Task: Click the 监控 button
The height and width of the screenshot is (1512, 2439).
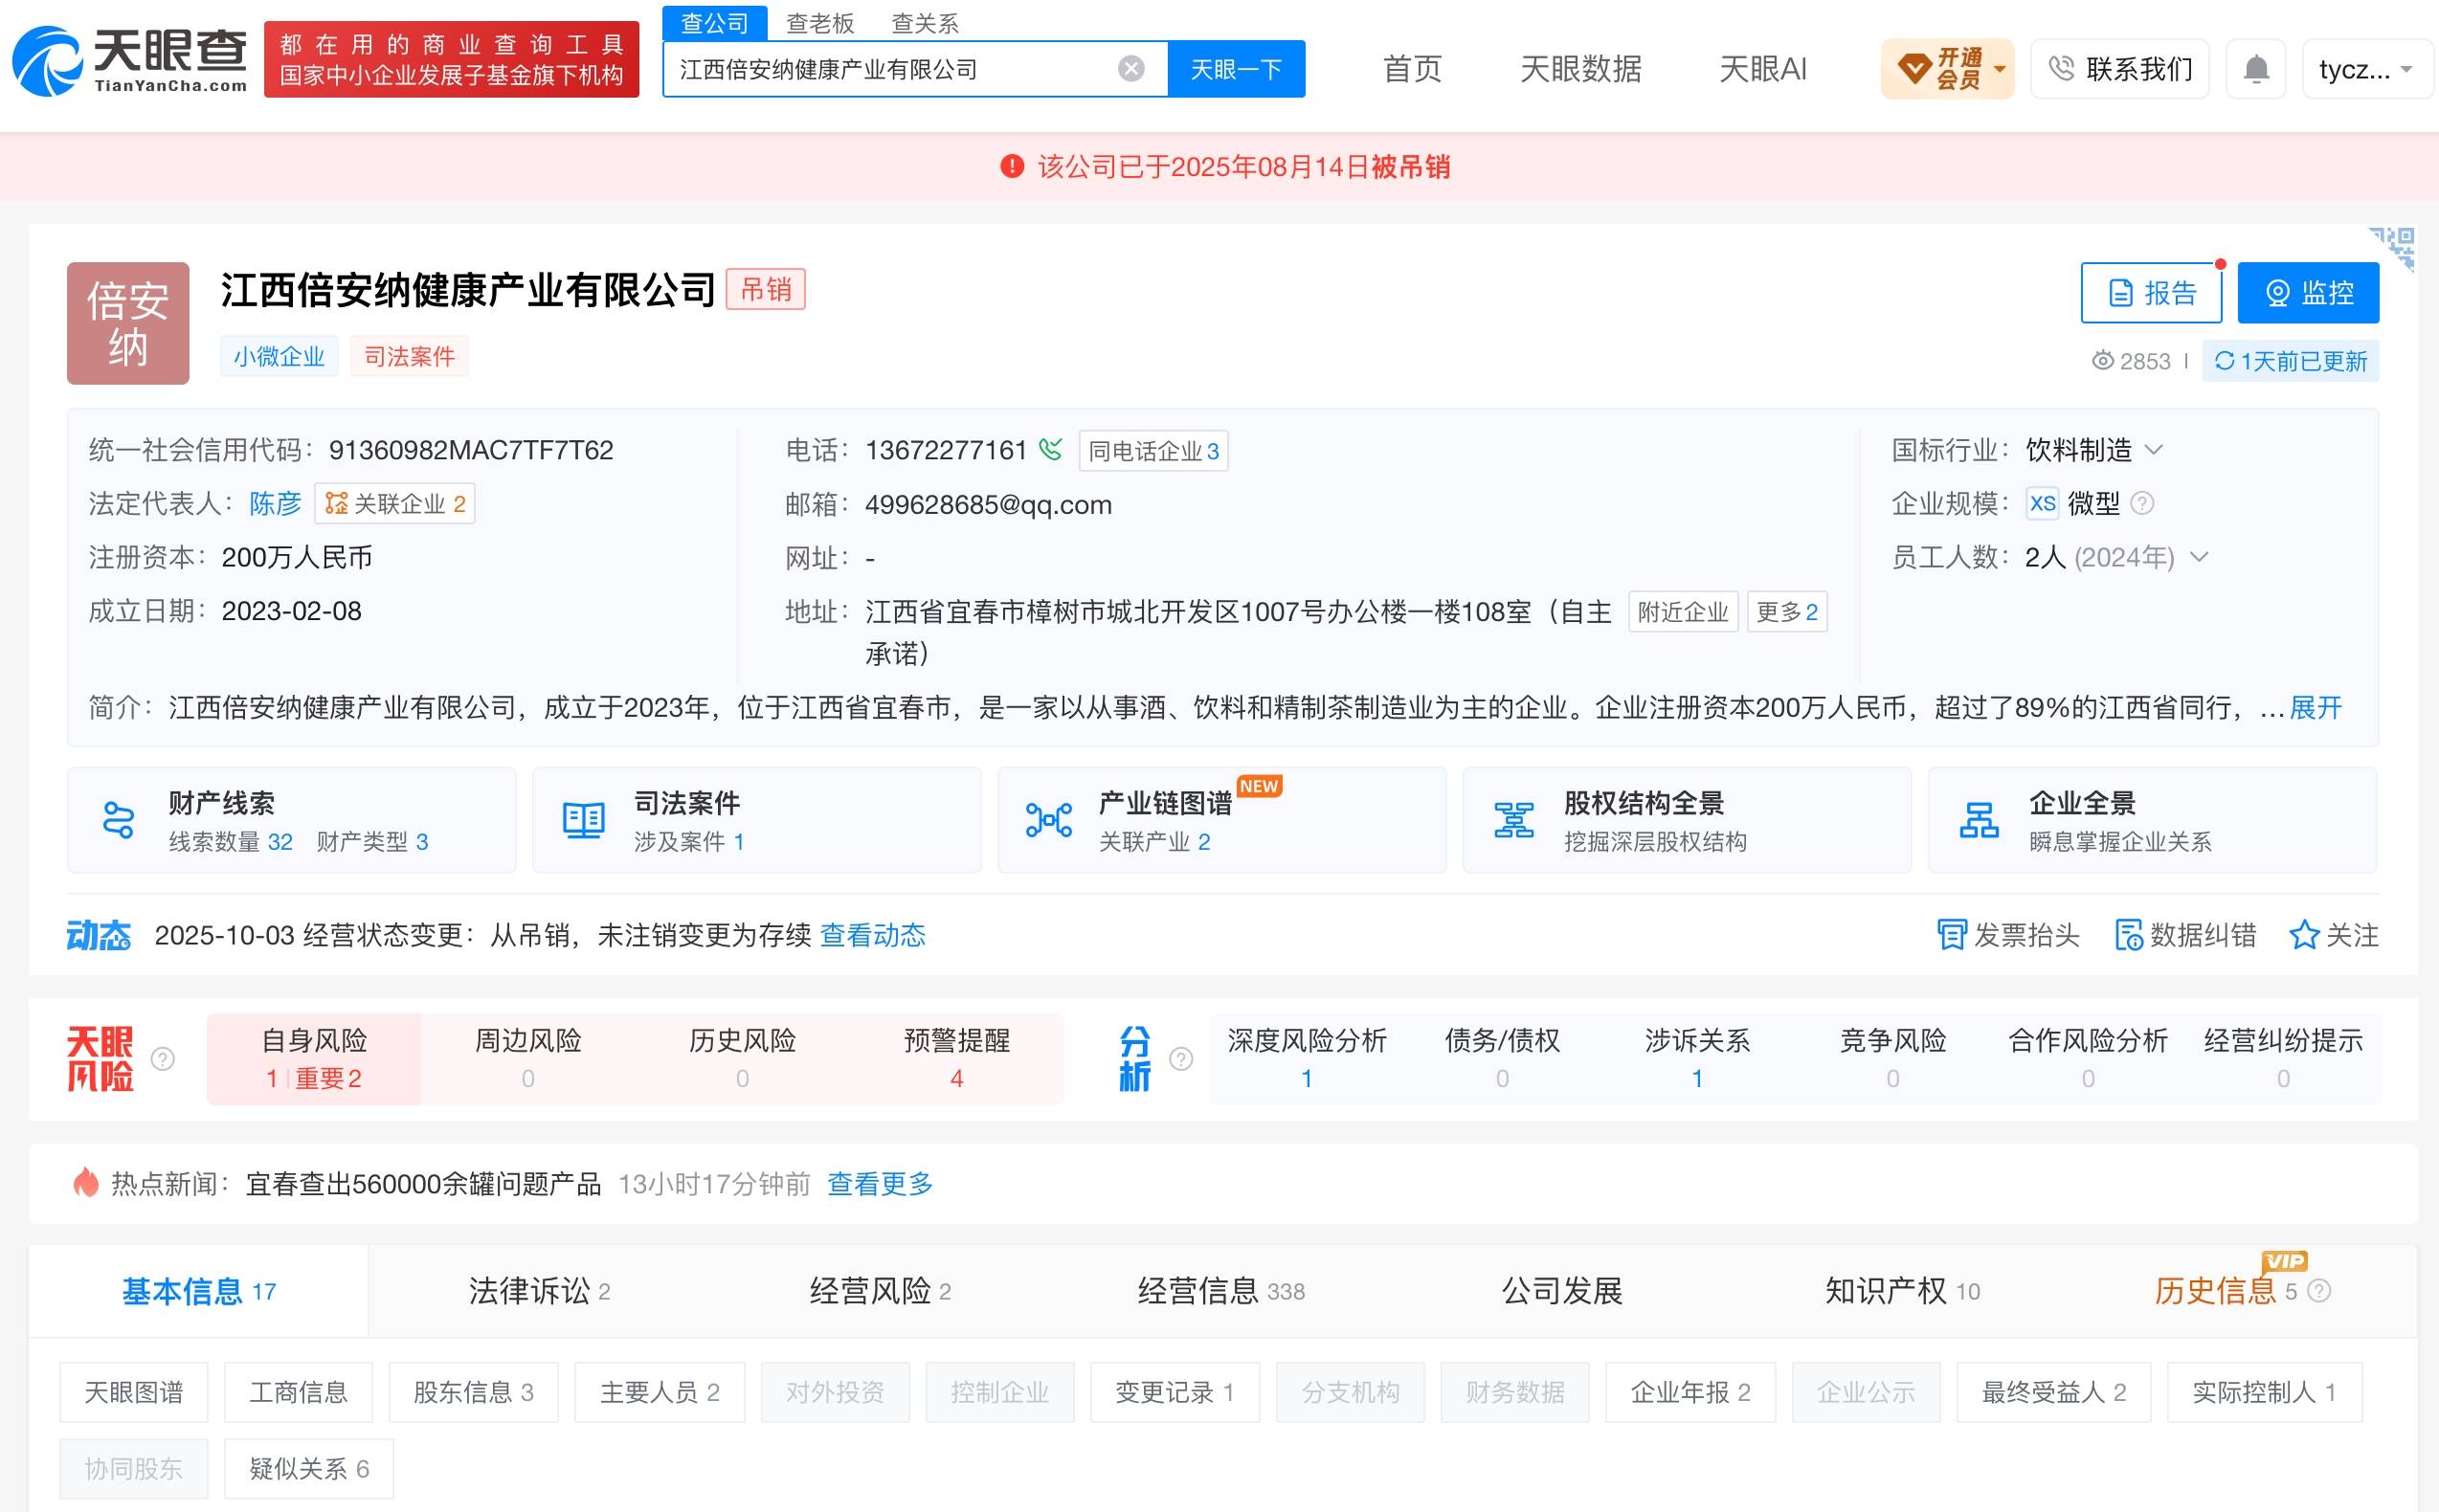Action: (2308, 293)
